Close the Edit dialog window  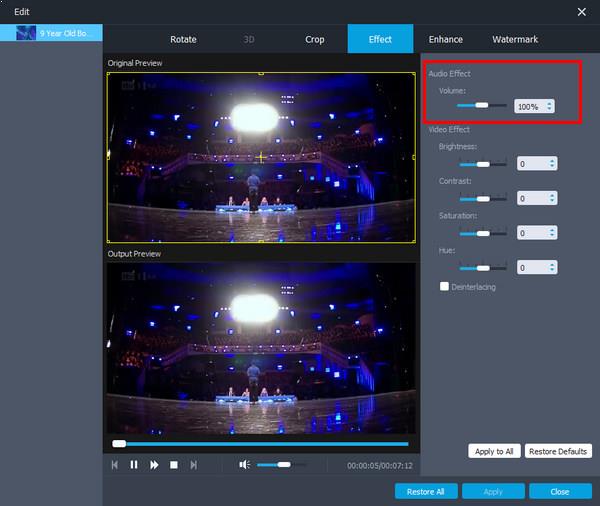pos(582,11)
